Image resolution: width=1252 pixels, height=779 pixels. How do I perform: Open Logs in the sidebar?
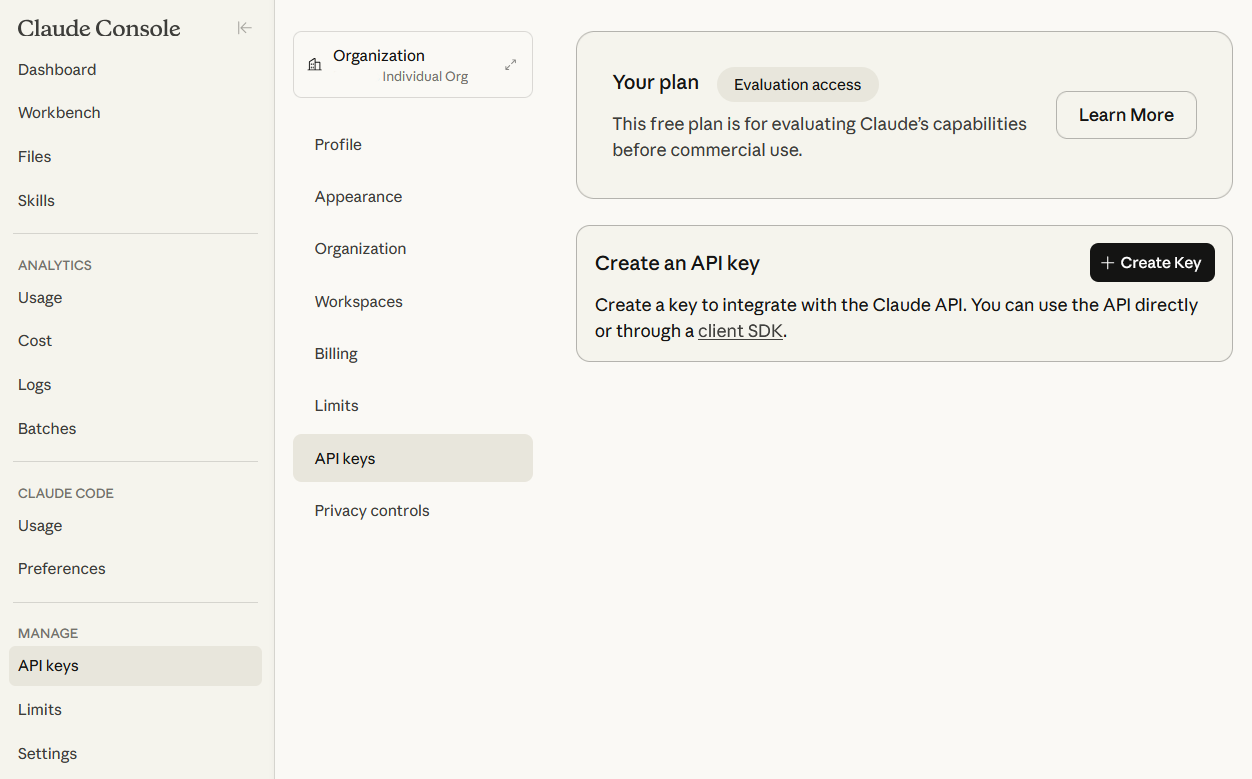(x=34, y=385)
